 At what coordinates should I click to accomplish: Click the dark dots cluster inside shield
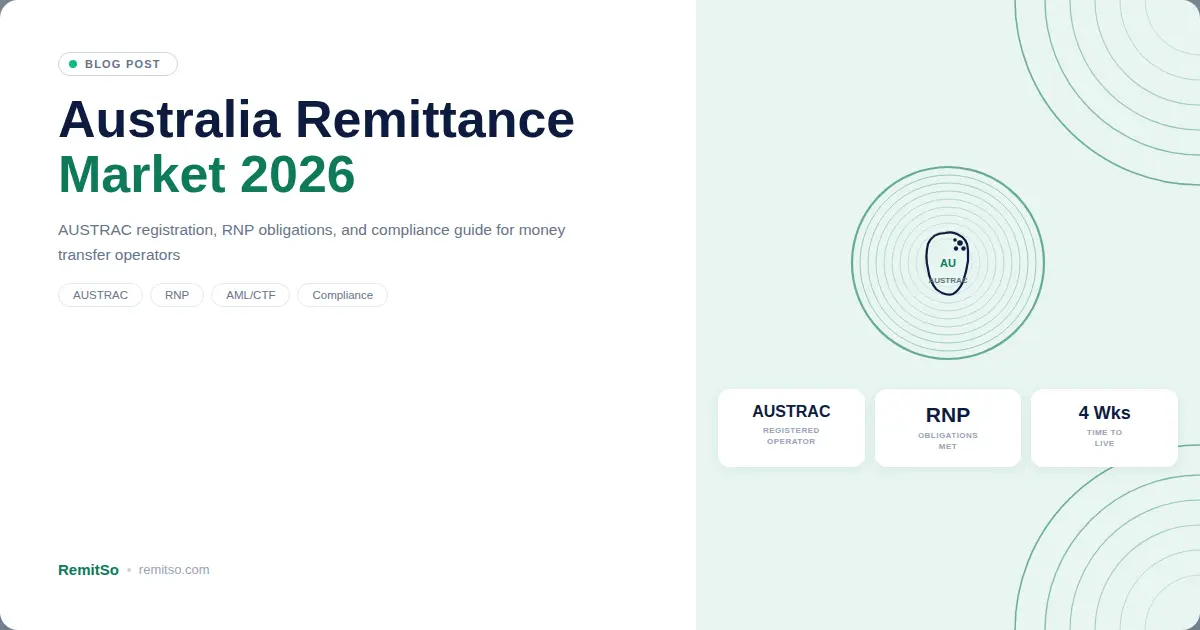tap(959, 243)
